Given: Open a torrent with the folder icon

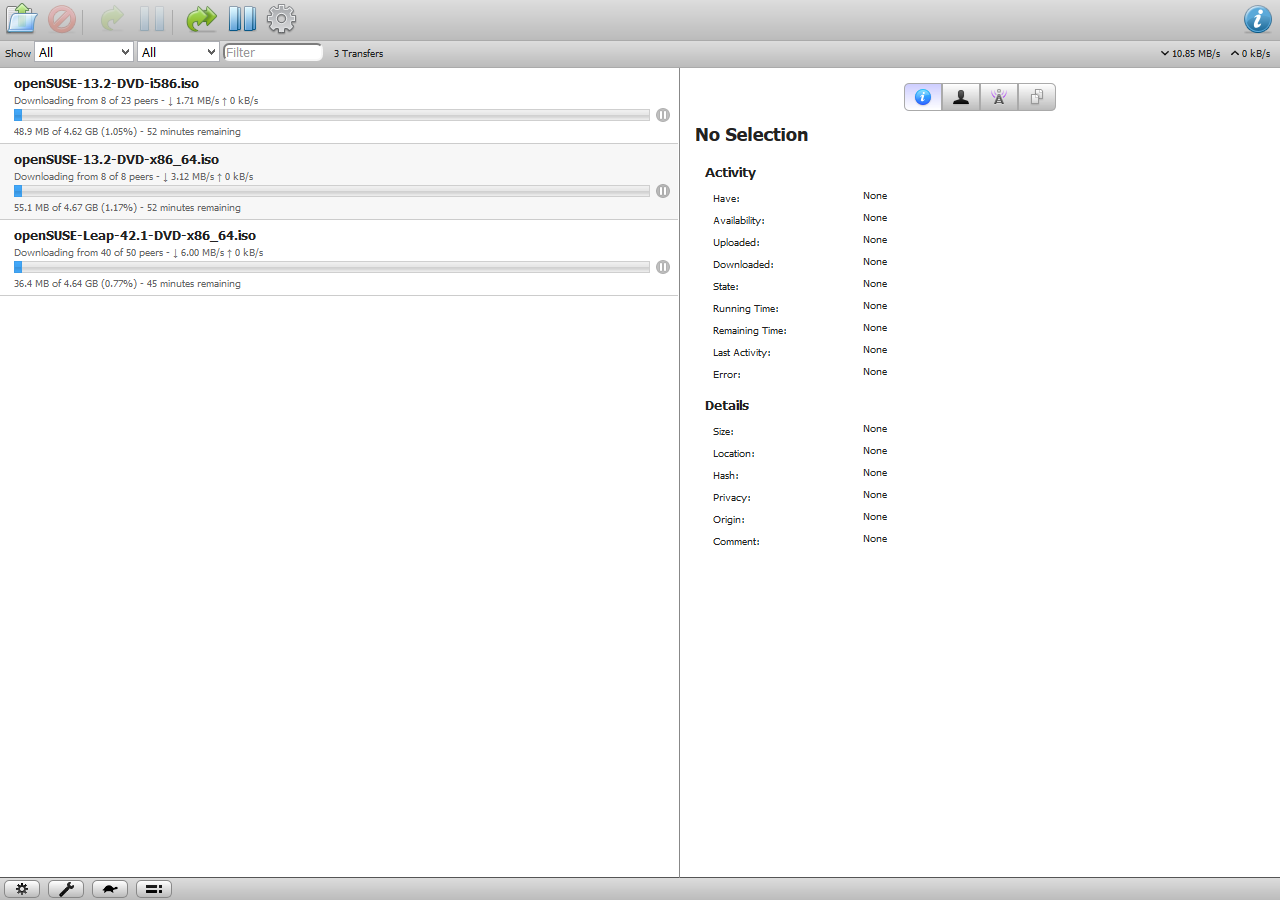Looking at the screenshot, I should 22,19.
